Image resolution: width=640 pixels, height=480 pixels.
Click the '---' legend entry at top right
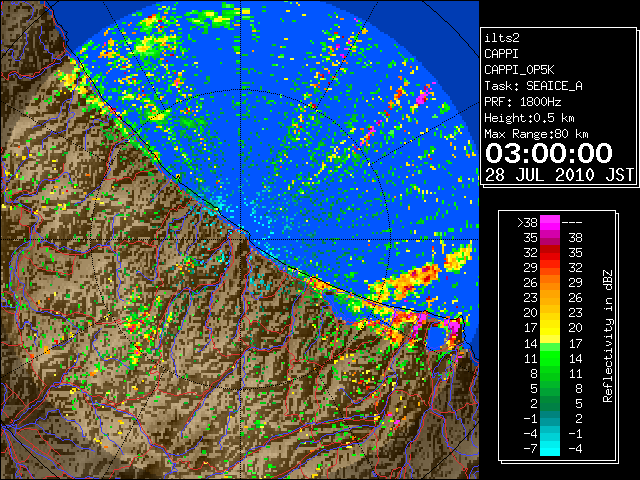point(572,222)
